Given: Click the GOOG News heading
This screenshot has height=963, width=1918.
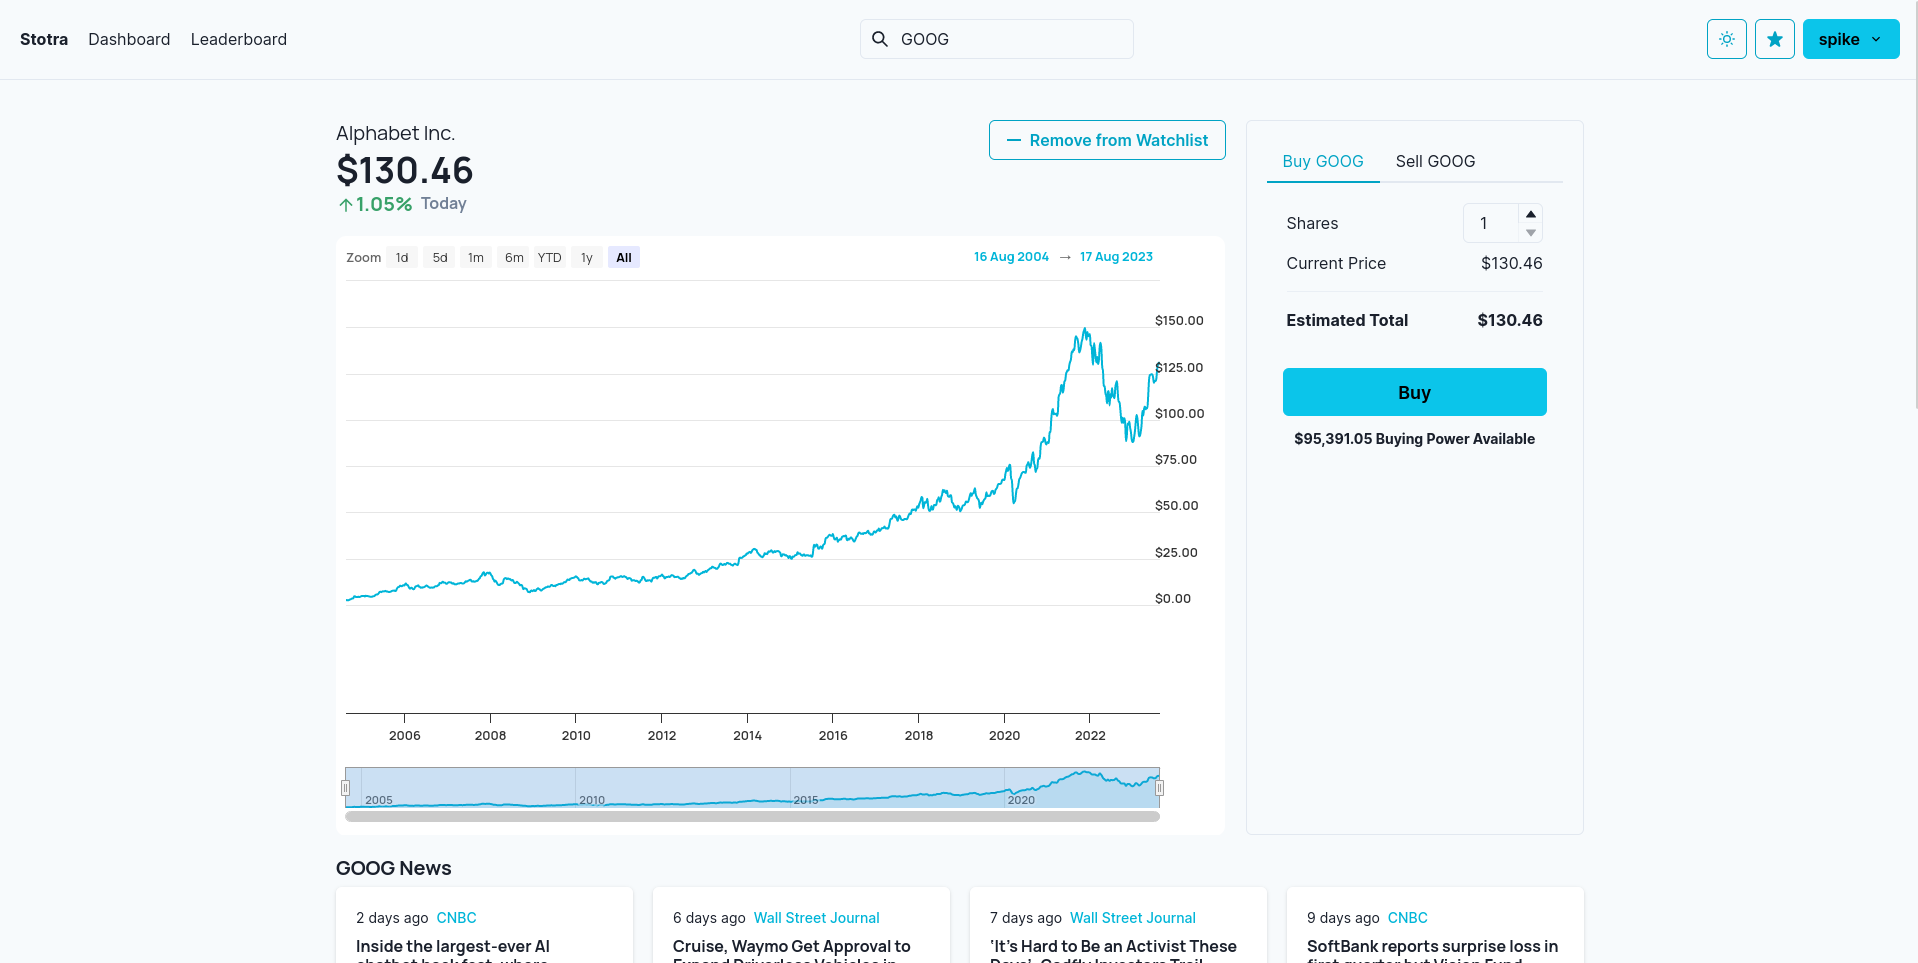Looking at the screenshot, I should (394, 868).
